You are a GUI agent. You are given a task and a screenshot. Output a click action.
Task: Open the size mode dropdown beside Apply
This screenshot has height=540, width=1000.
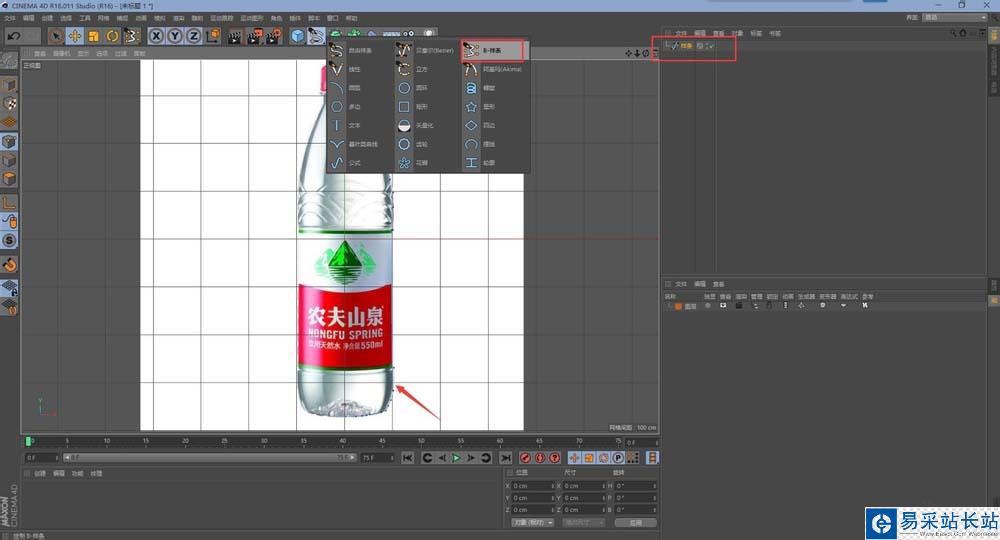584,523
